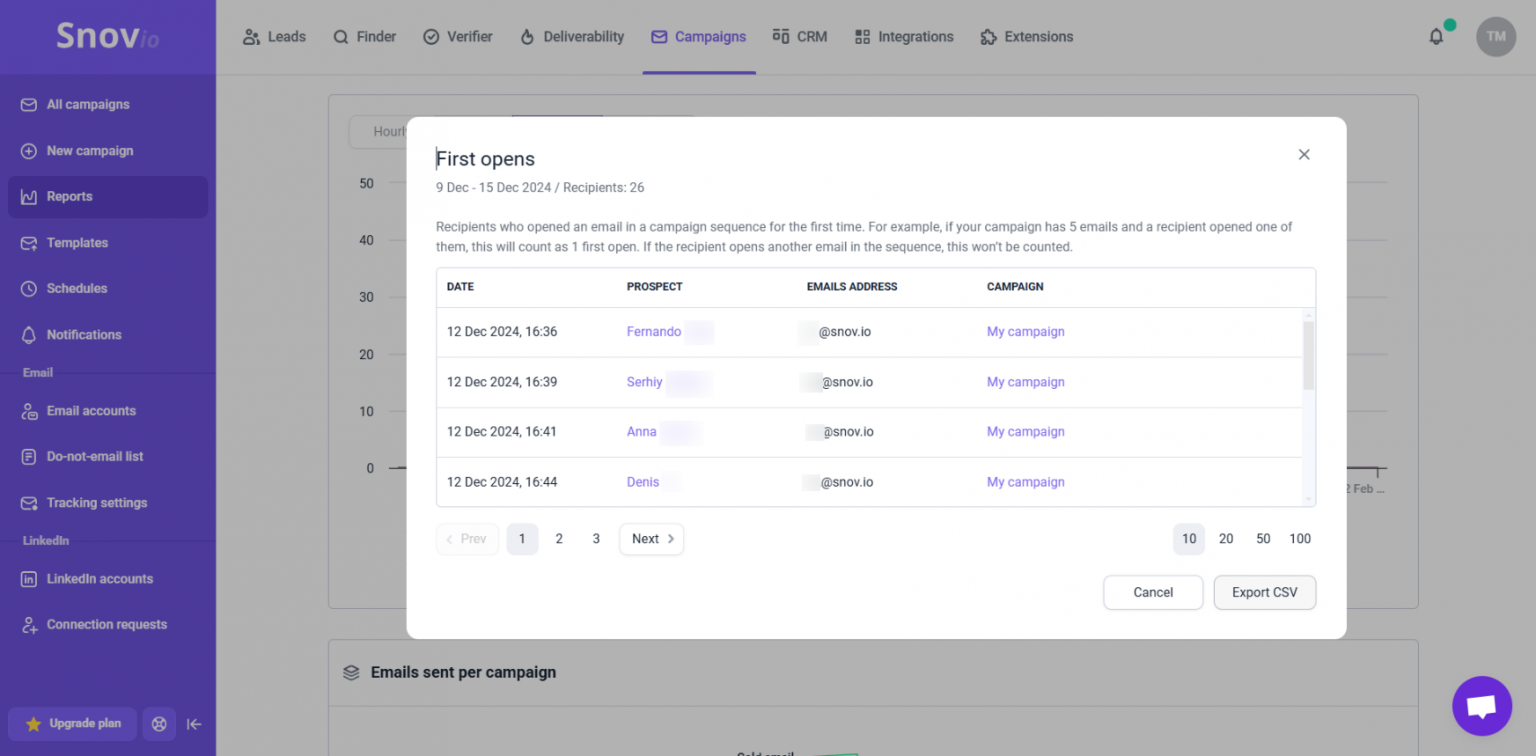Click the PROSPECT column header

click(655, 287)
